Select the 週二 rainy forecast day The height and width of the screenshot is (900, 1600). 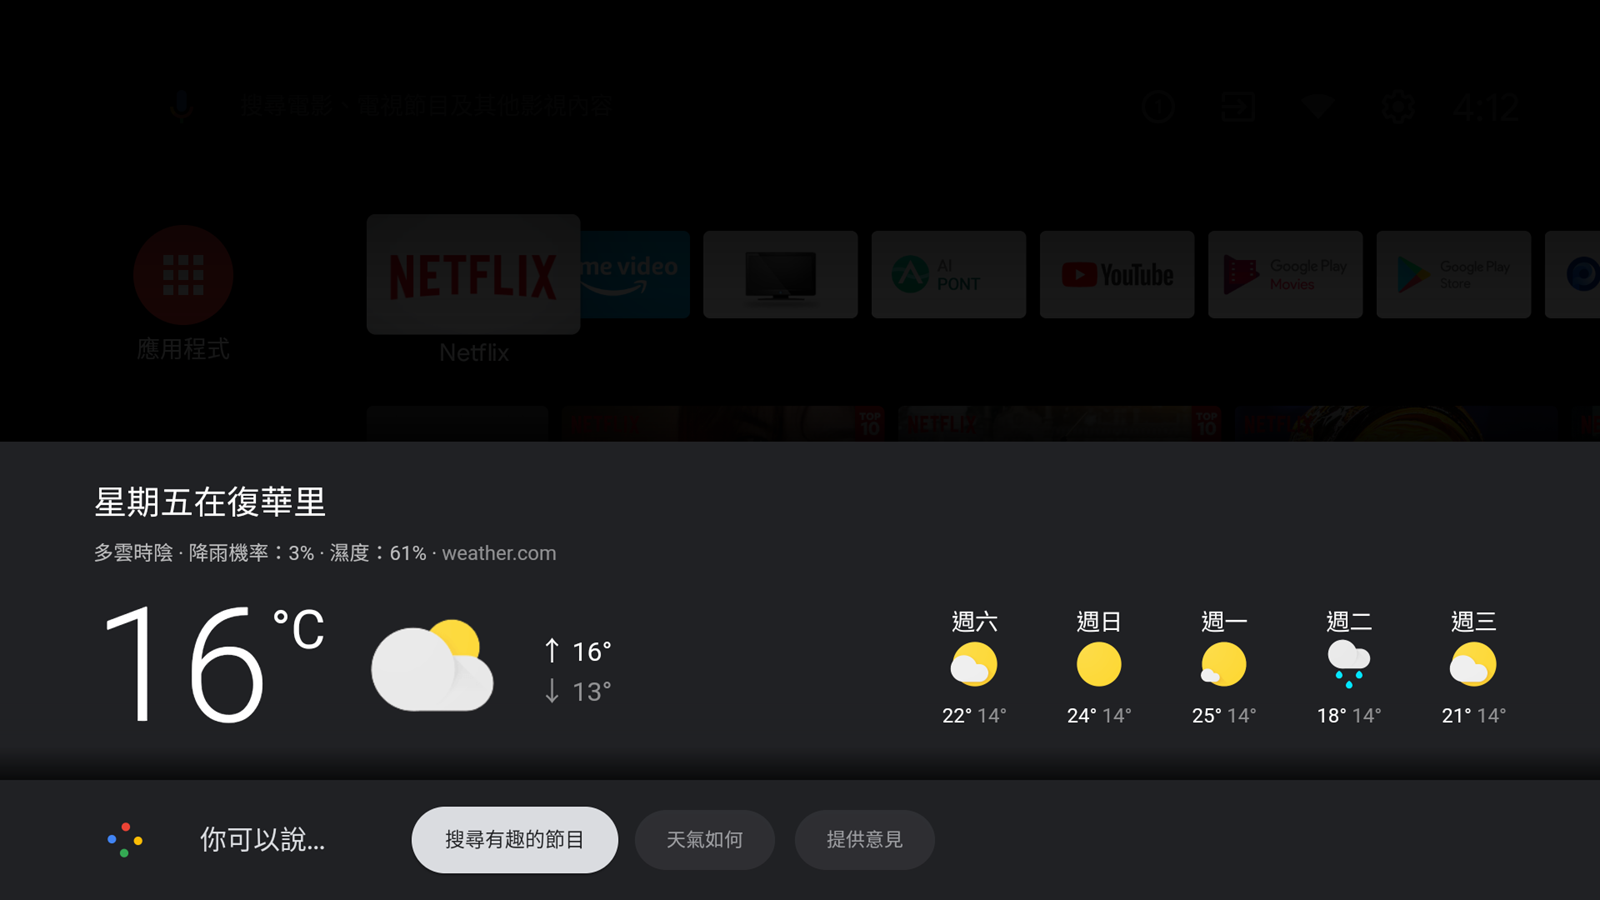pyautogui.click(x=1348, y=667)
